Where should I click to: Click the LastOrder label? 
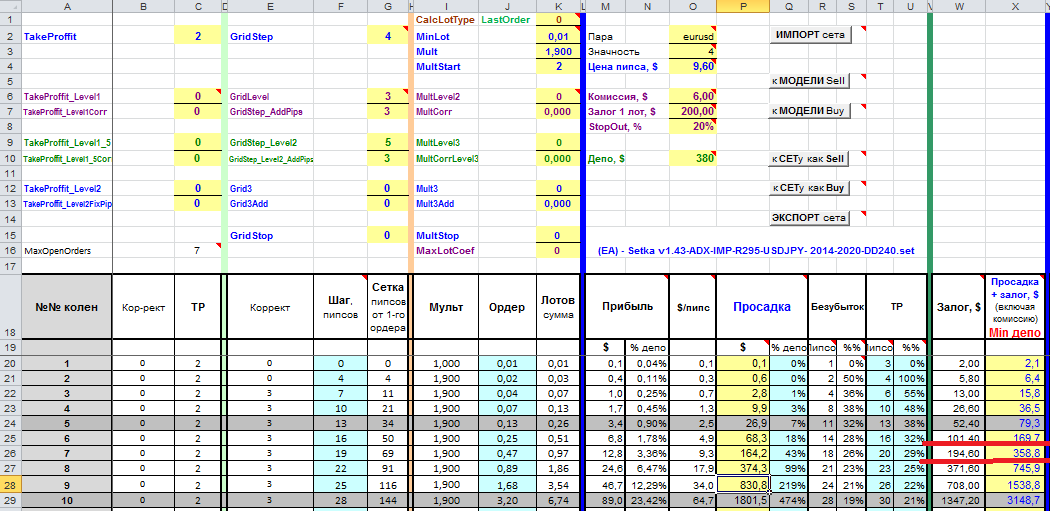tap(506, 20)
